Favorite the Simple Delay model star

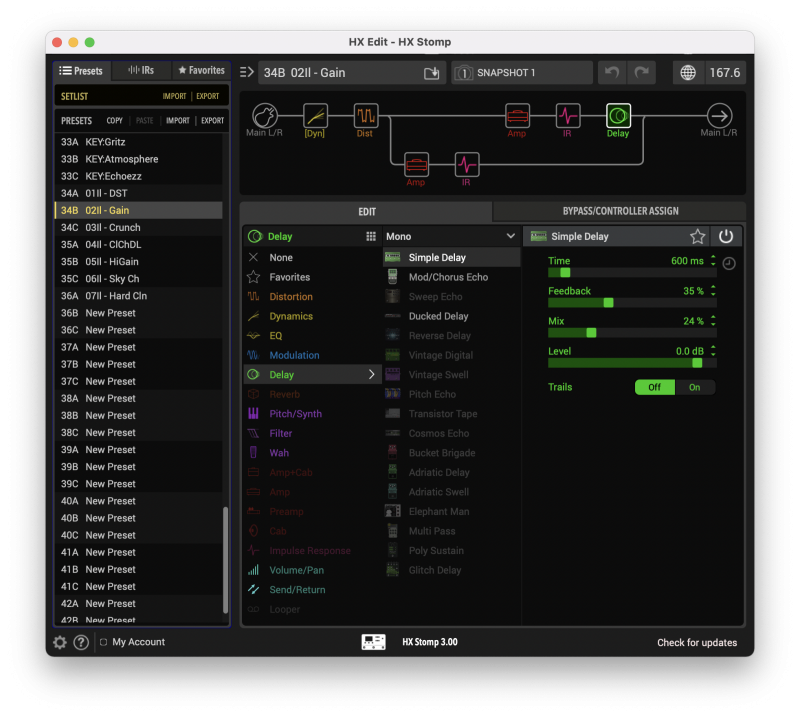point(697,236)
